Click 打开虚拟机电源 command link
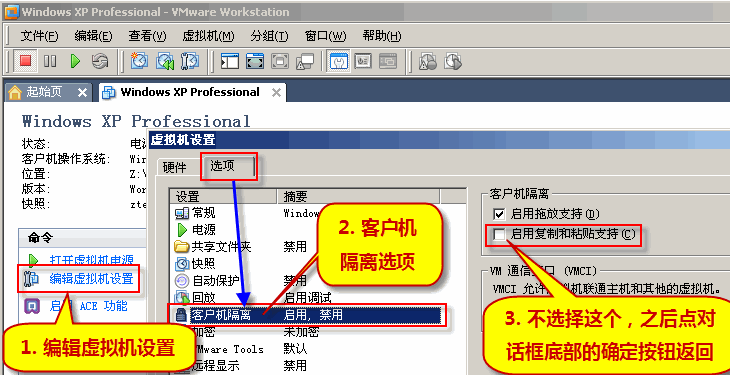730x375 pixels. click(92, 260)
